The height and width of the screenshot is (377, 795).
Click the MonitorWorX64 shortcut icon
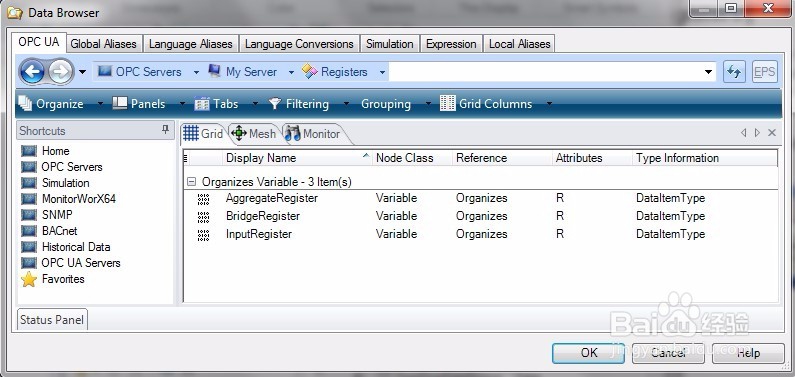[x=29, y=199]
